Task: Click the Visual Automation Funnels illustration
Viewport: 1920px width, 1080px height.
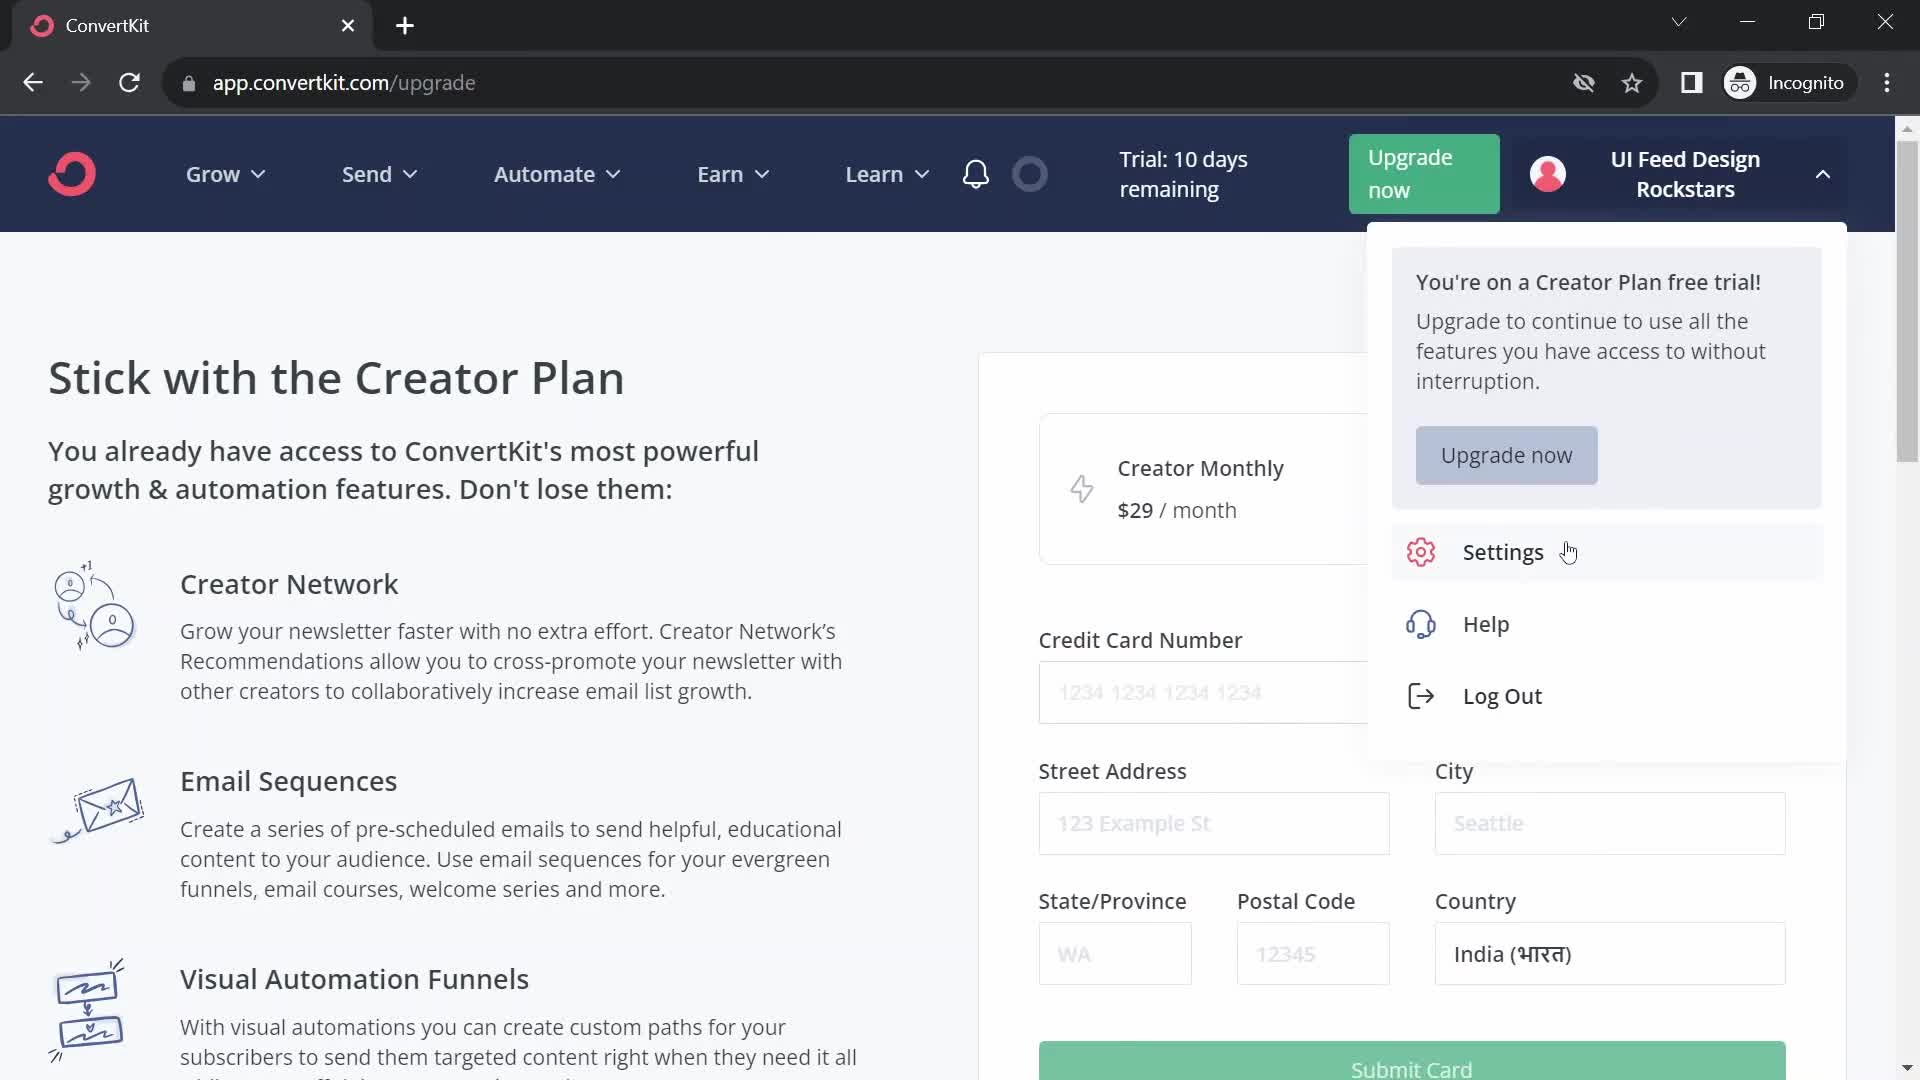Action: [x=88, y=1011]
